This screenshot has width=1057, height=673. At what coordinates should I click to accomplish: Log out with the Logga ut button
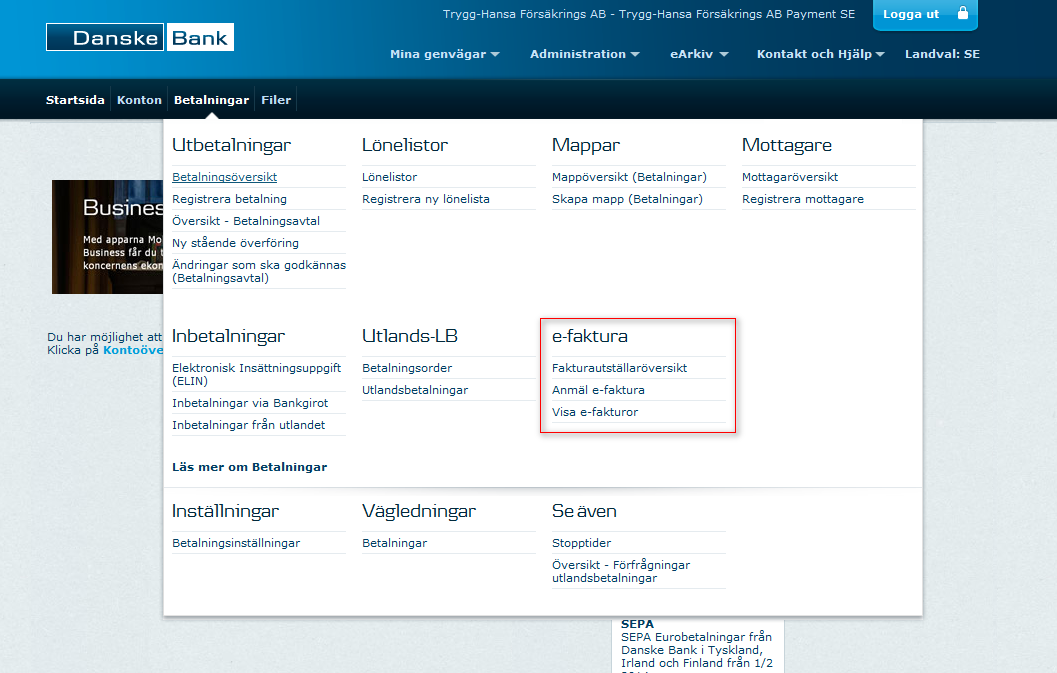point(925,14)
